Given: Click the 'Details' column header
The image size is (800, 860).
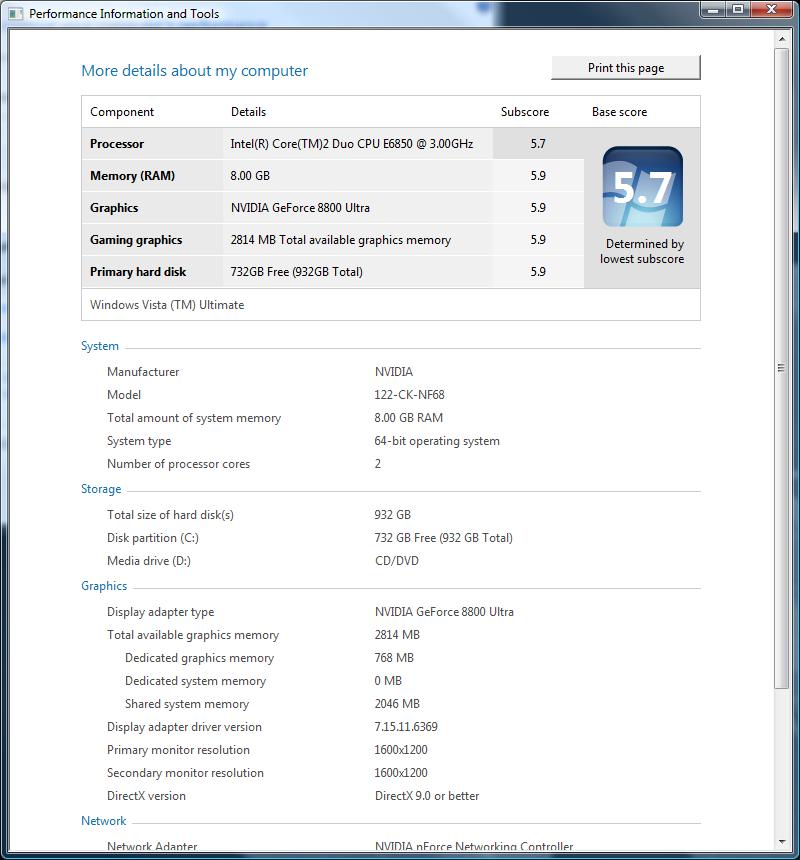Looking at the screenshot, I should pos(248,112).
